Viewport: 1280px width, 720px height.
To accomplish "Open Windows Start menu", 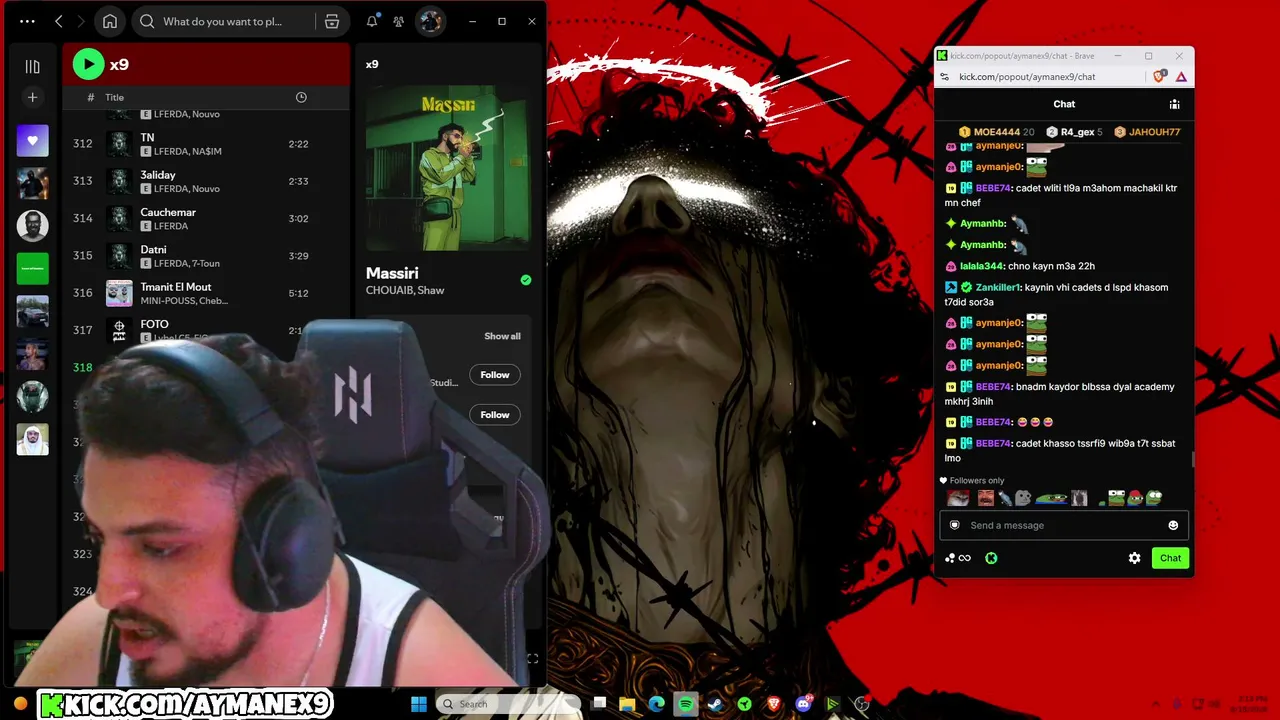I will click(x=418, y=704).
